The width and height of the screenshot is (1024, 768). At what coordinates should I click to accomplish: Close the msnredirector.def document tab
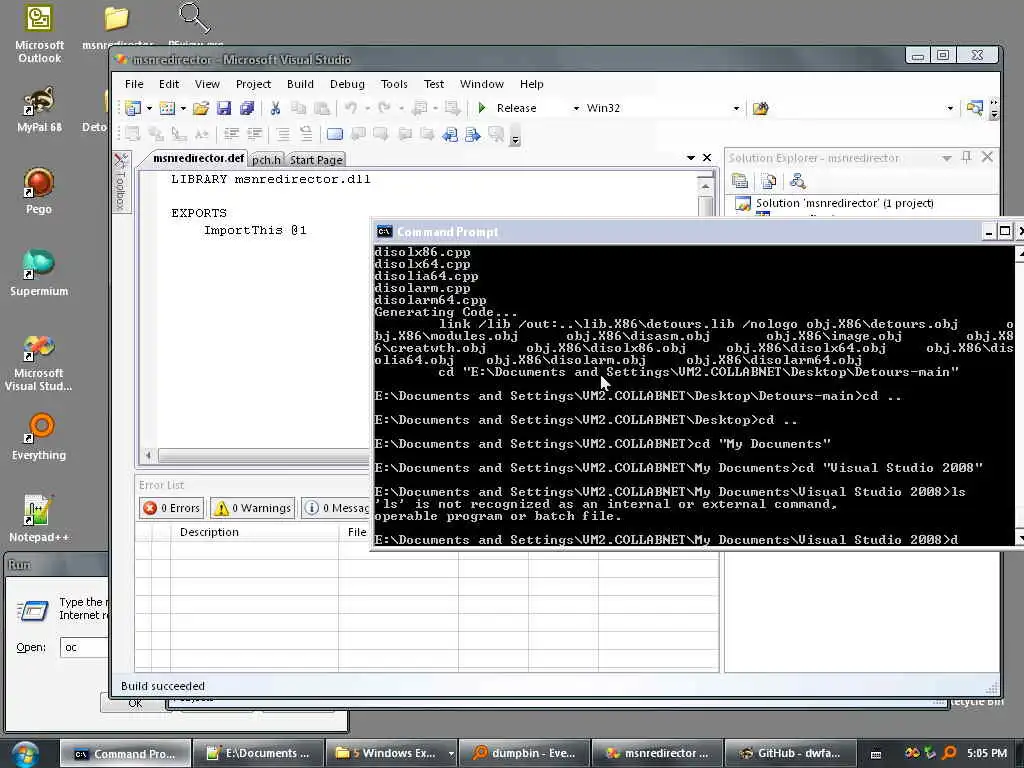pyautogui.click(x=707, y=157)
